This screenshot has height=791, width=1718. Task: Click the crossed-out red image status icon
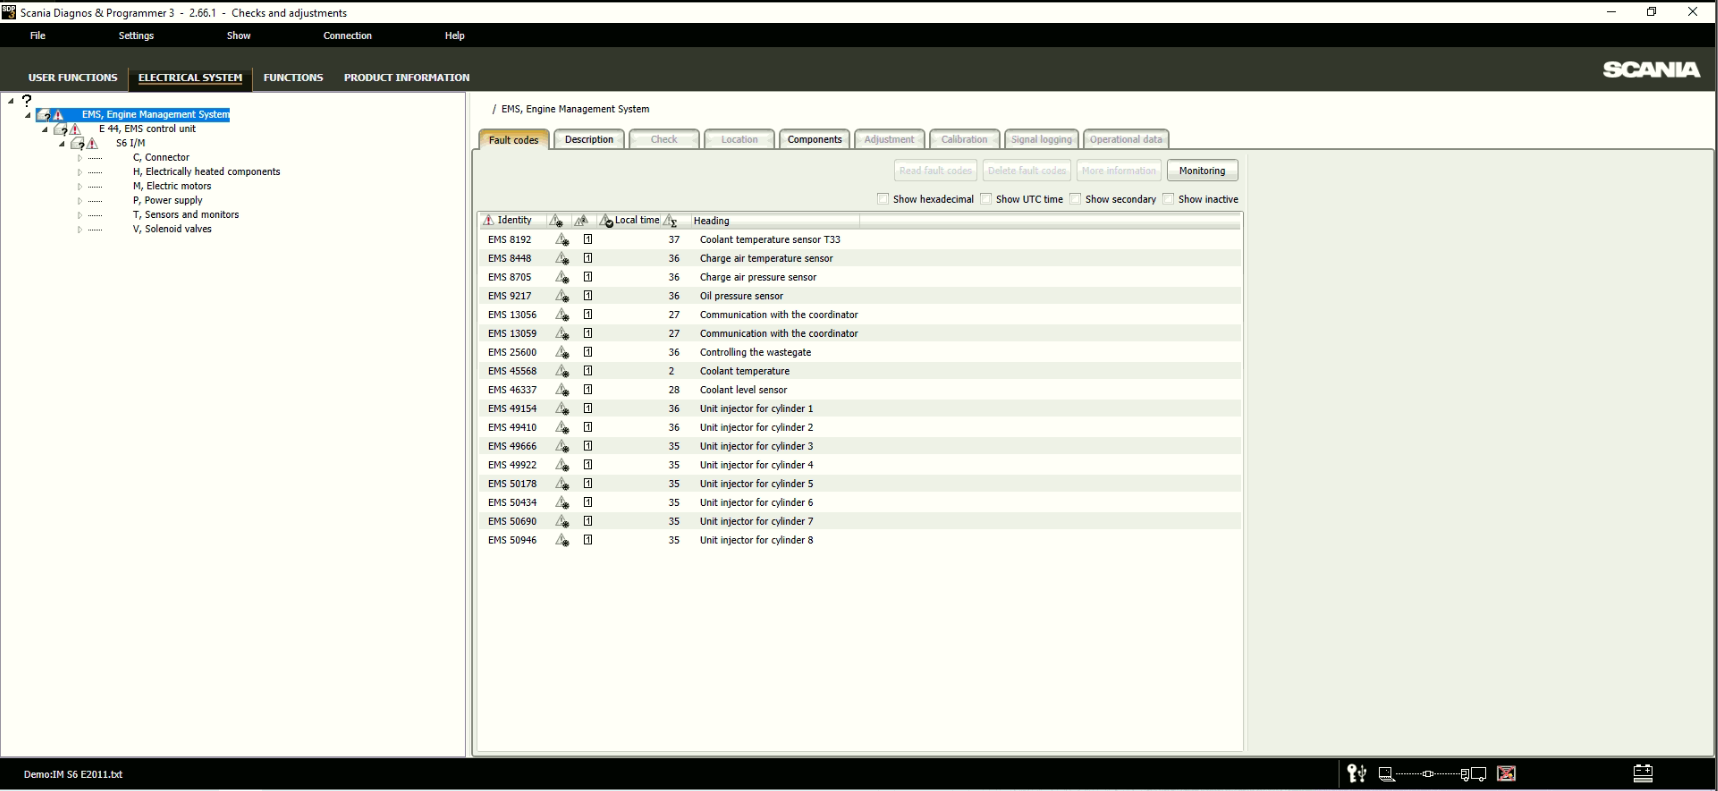coord(1506,773)
